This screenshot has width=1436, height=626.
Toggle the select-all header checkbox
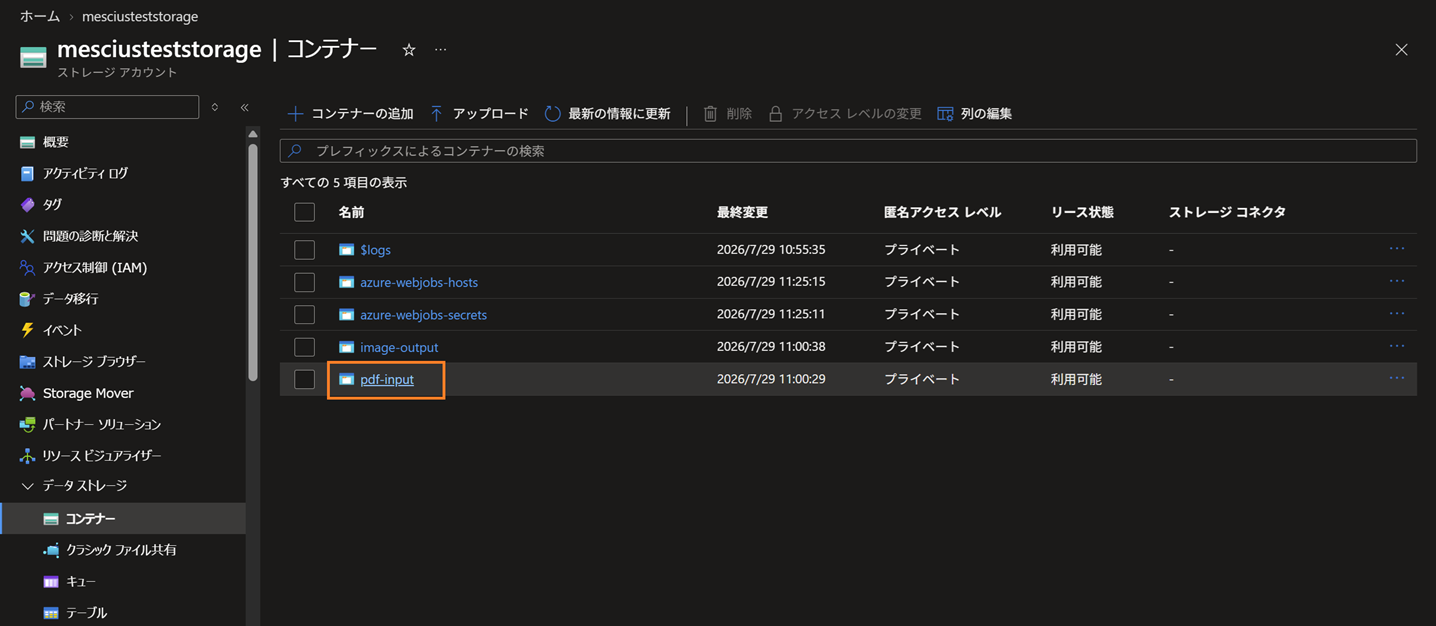305,212
